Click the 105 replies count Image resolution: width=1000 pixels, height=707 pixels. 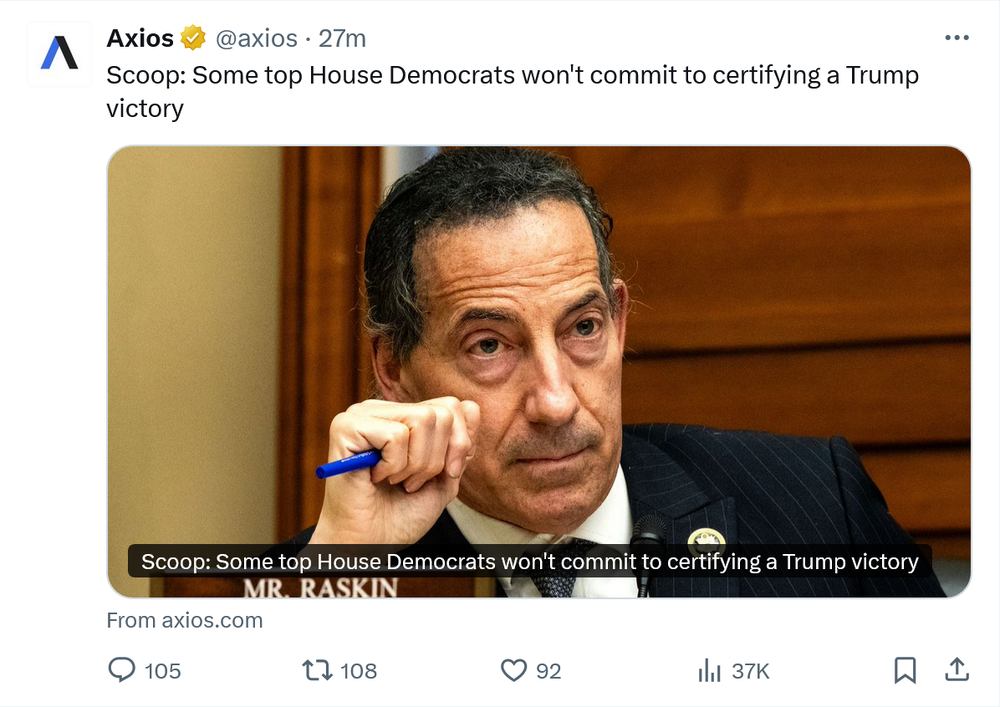click(163, 671)
